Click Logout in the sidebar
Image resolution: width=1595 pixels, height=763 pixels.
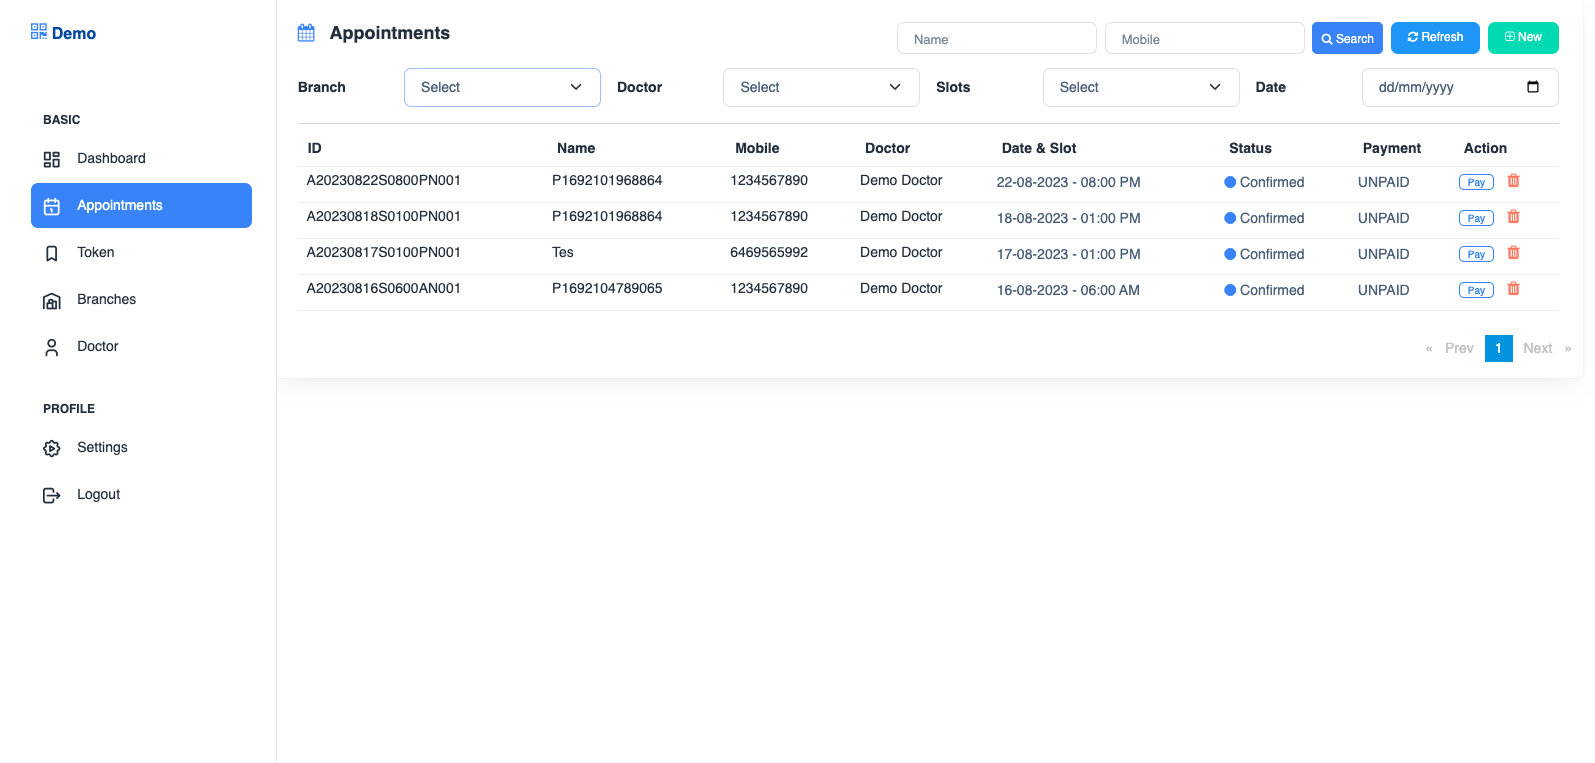(x=141, y=494)
